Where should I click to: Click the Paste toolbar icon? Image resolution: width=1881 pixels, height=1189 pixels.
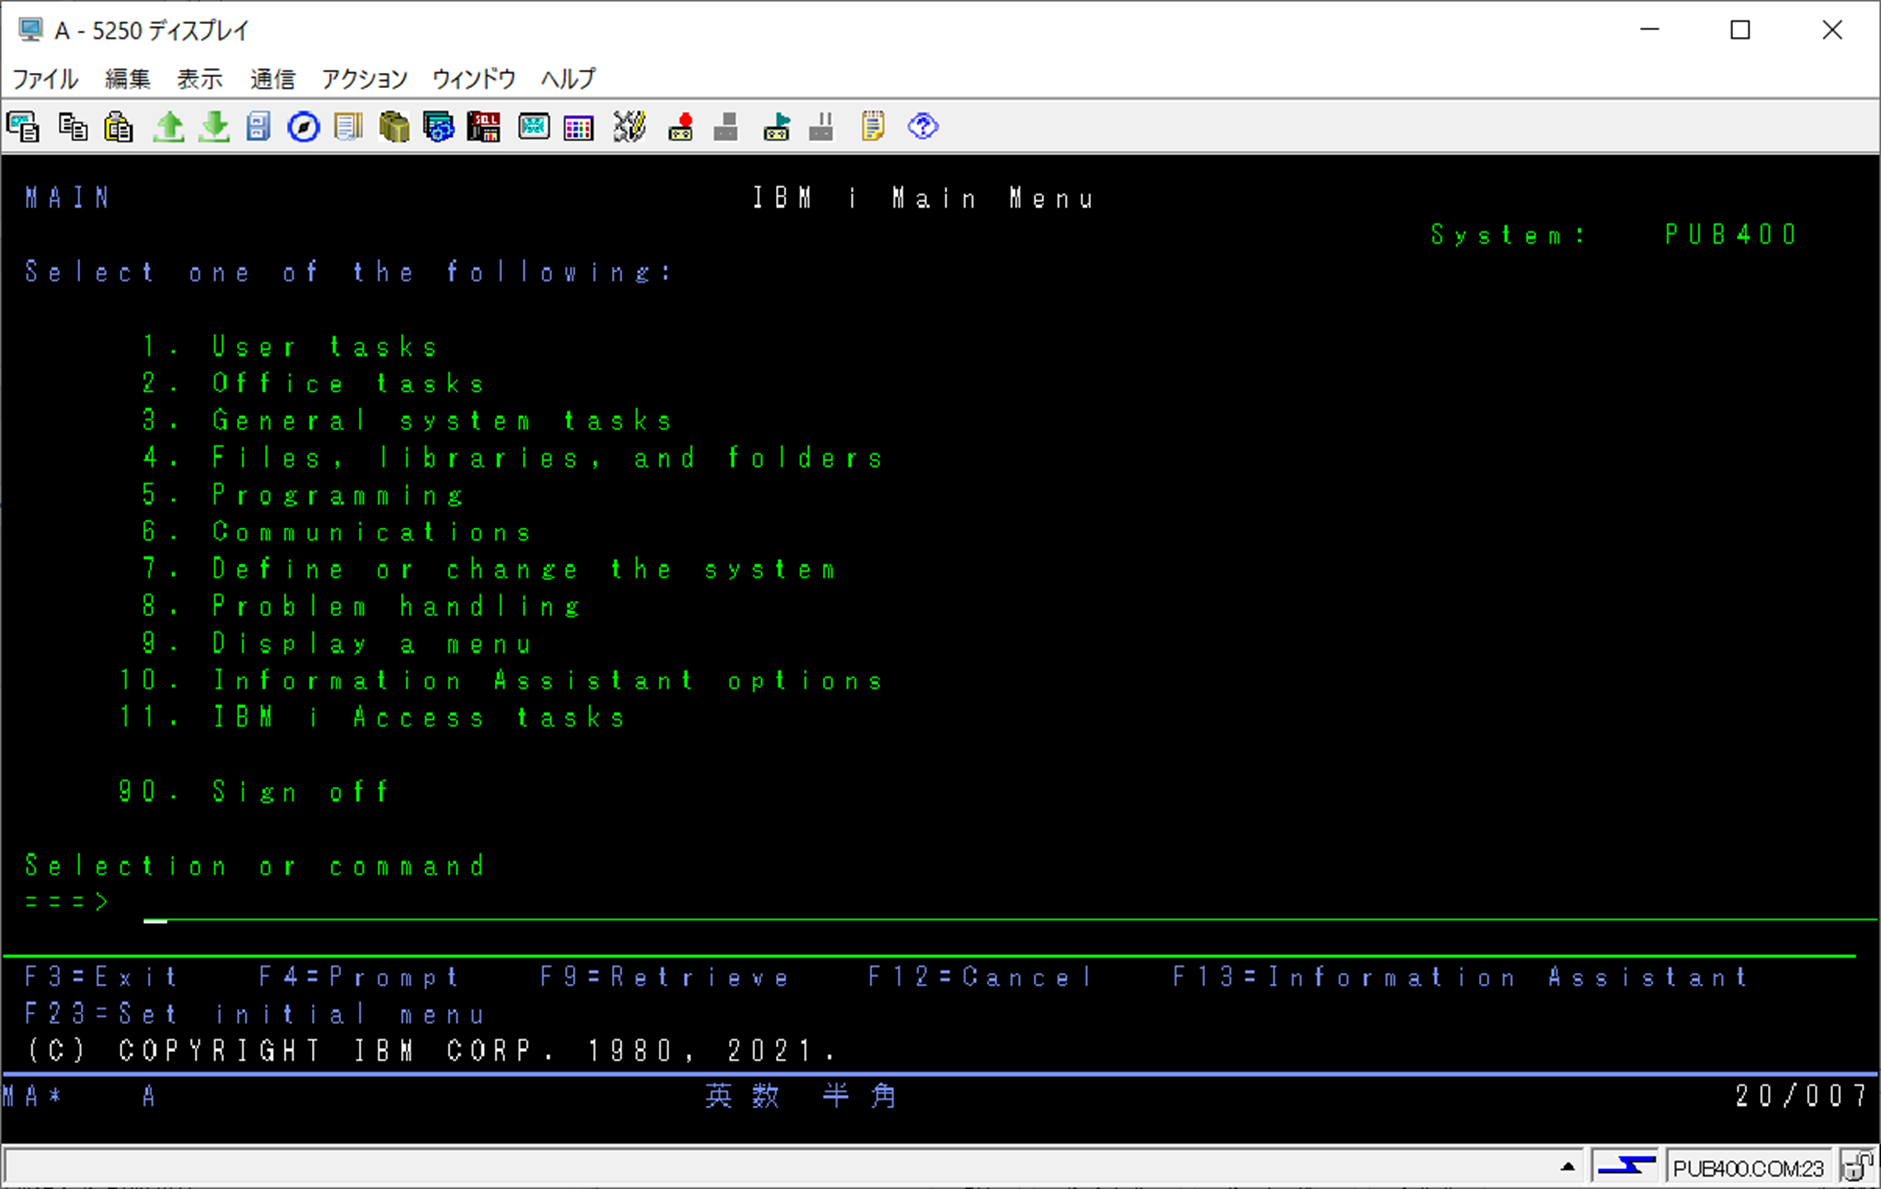coord(119,127)
